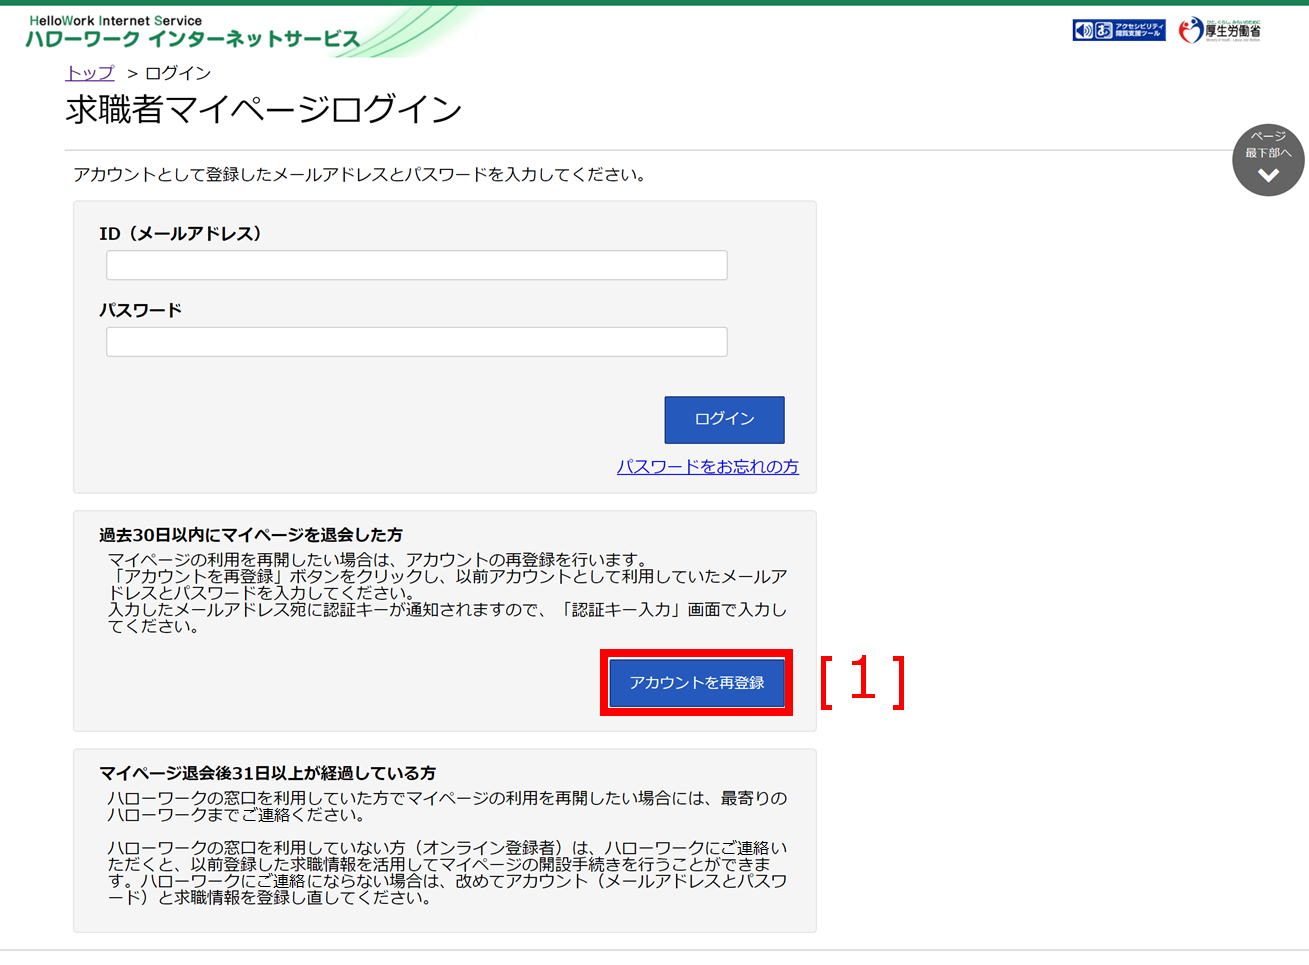Click the パスワード field label
Viewport: 1309px width, 965px height.
pos(140,311)
